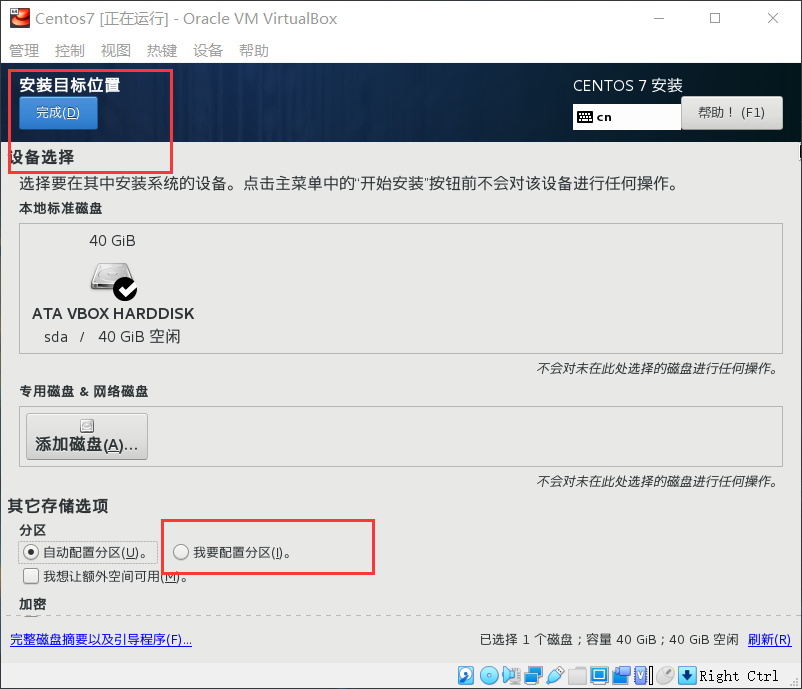Click the optical disc status icon

[x=489, y=675]
